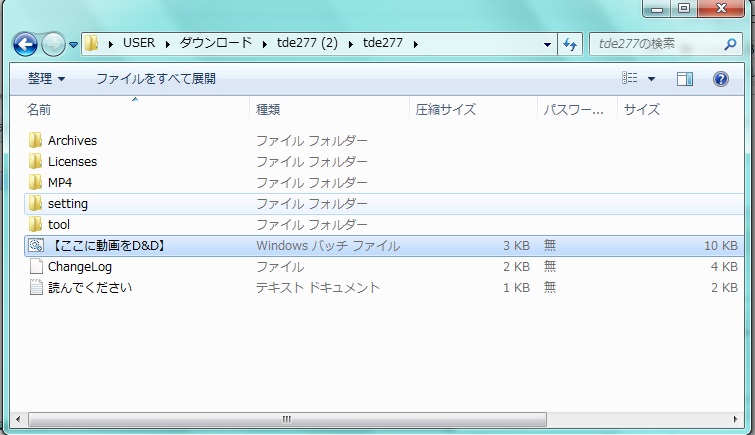
Task: Click the greyed Forward arrow button
Action: click(53, 45)
